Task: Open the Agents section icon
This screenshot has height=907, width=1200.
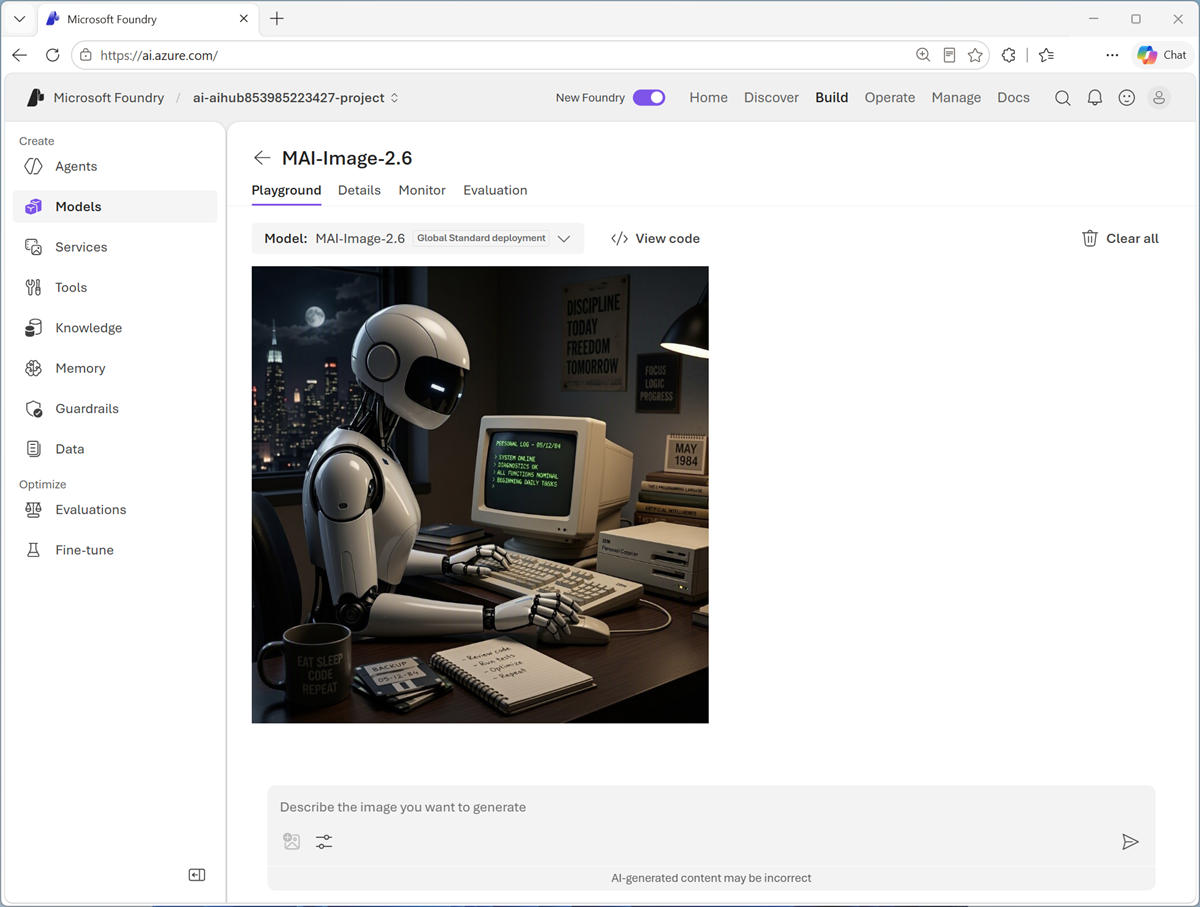Action: tap(33, 166)
